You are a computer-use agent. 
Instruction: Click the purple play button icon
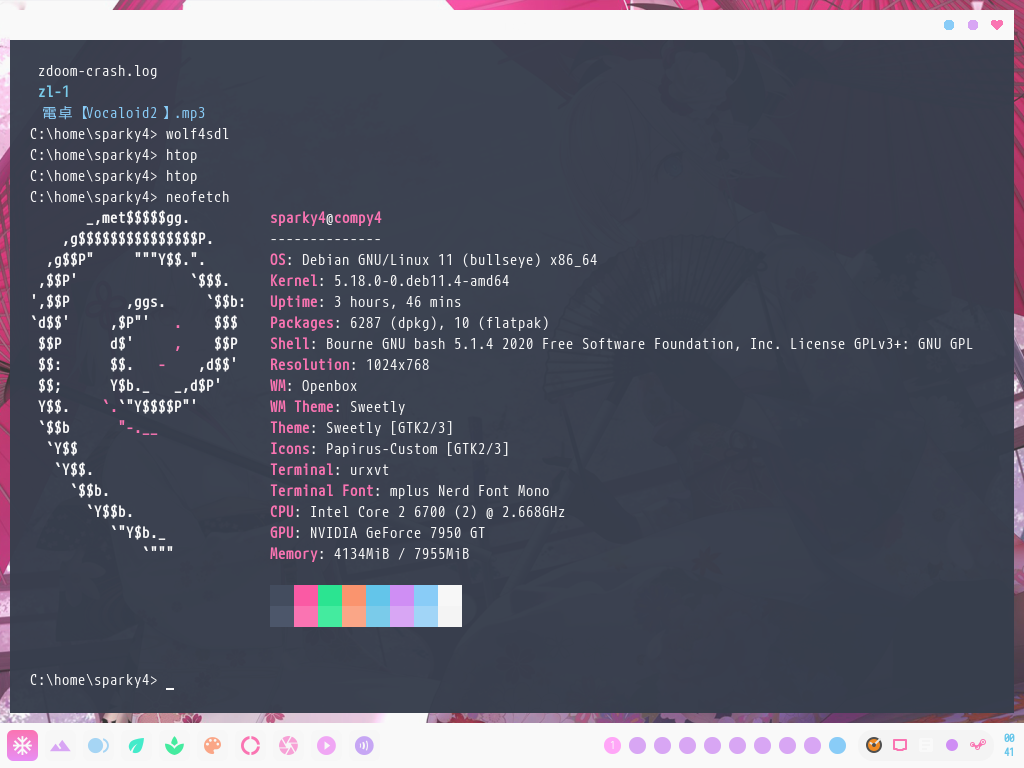coord(326,745)
